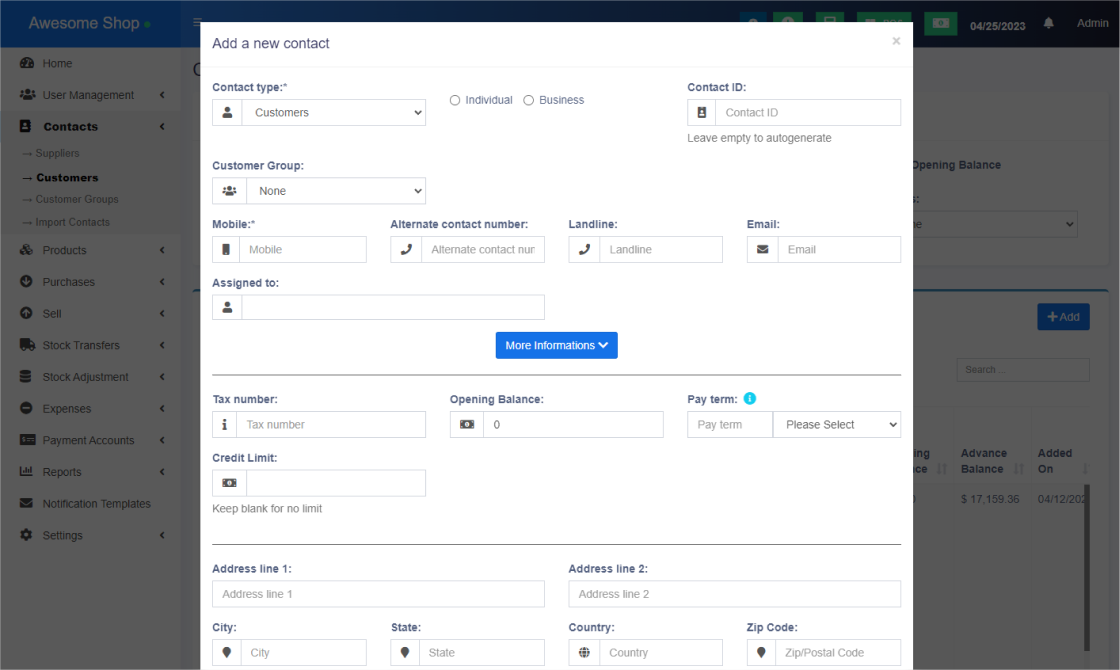The width and height of the screenshot is (1120, 670).
Task: Expand the More Informations section
Action: [x=556, y=345]
